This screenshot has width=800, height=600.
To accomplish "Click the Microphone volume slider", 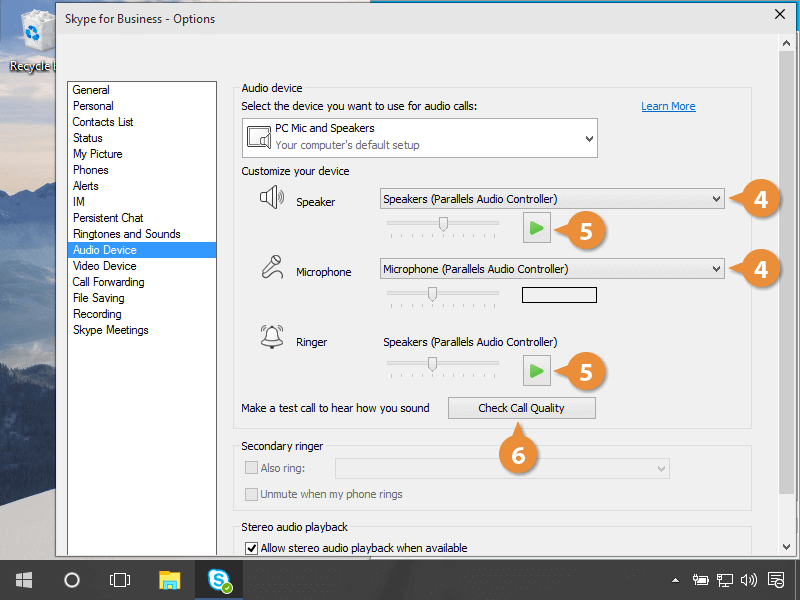I will click(x=432, y=294).
